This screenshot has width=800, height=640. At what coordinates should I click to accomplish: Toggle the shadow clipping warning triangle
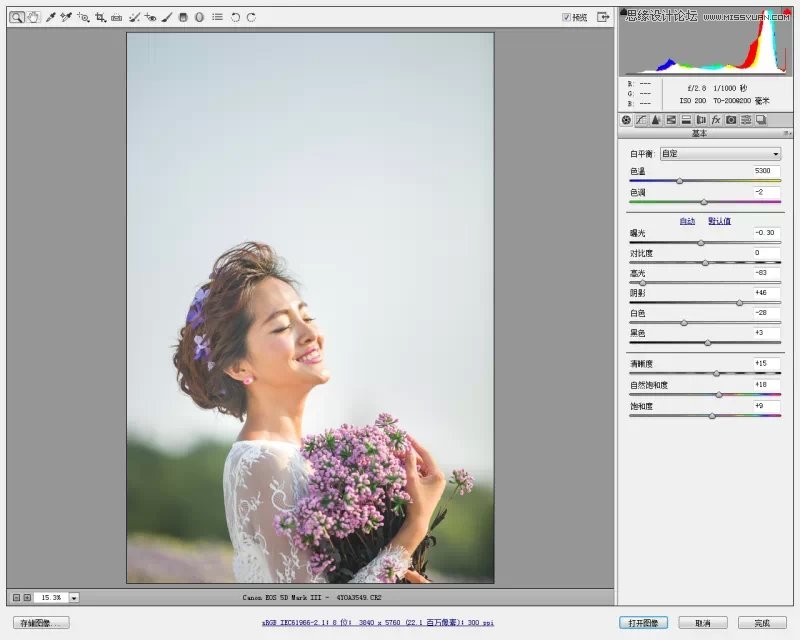624,13
